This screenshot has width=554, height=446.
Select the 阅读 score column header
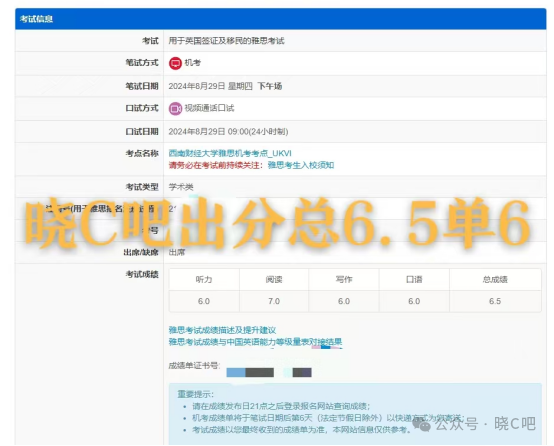click(x=274, y=280)
